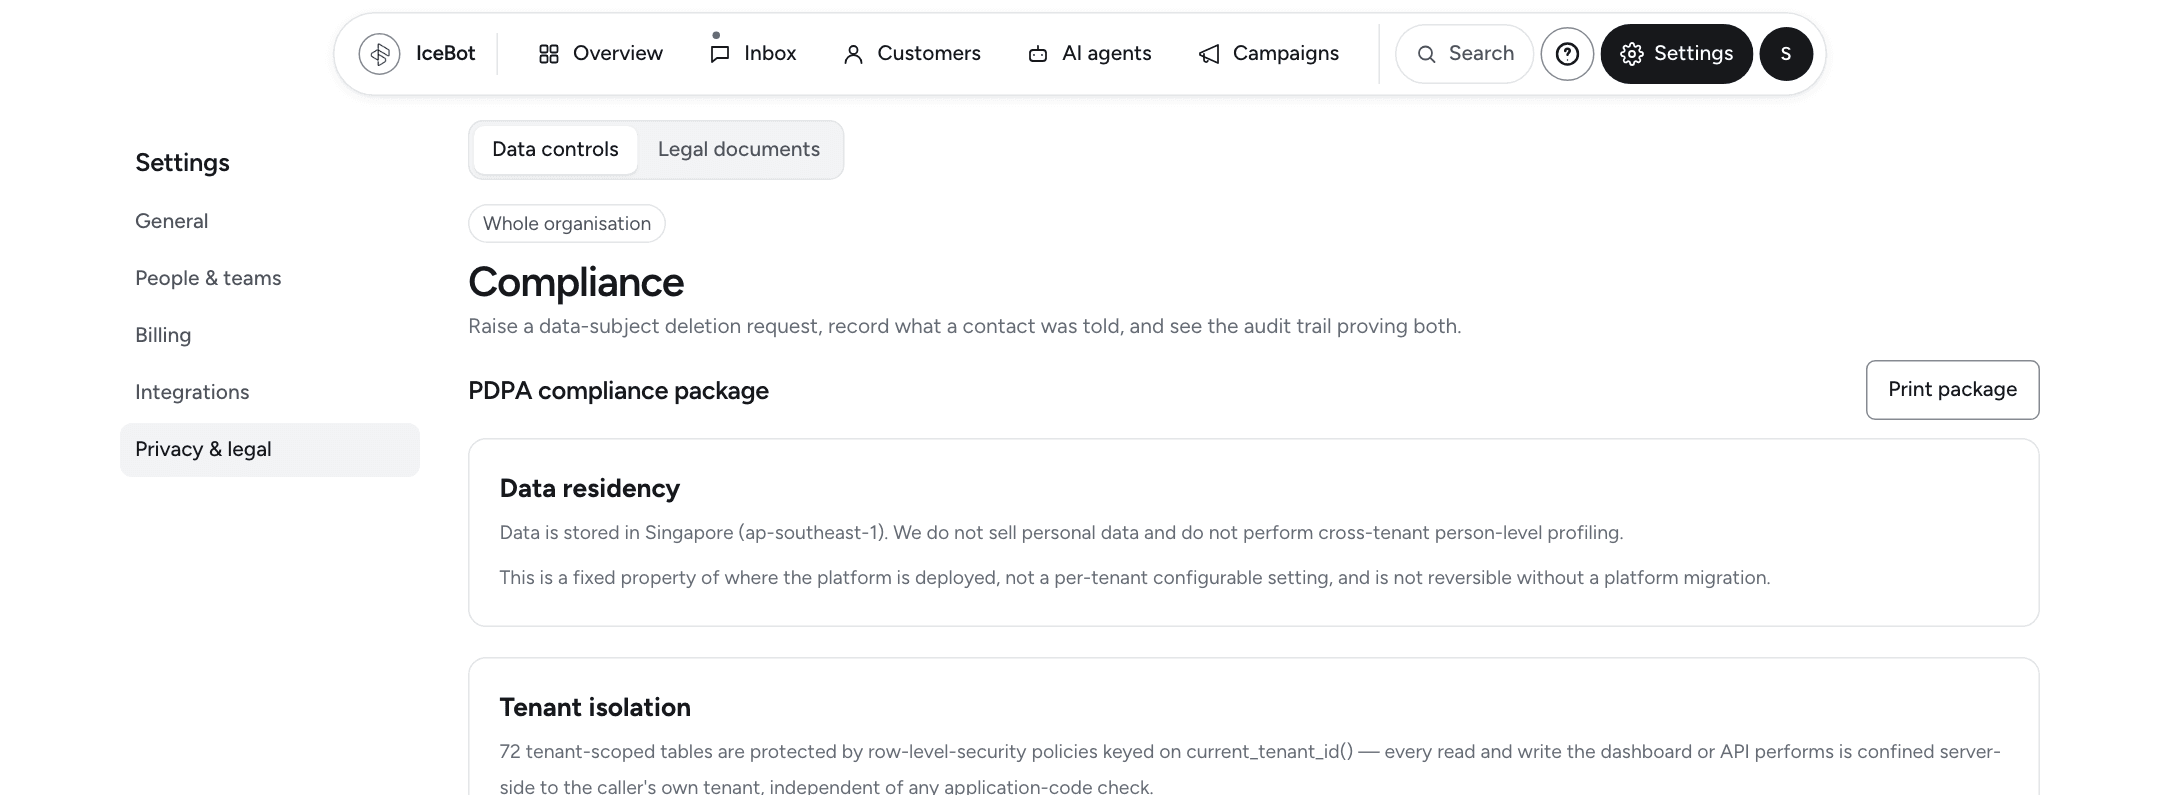Click text starting 'This is a fixed property'
Viewport: 2160px width, 795px height.
[x=1135, y=578]
